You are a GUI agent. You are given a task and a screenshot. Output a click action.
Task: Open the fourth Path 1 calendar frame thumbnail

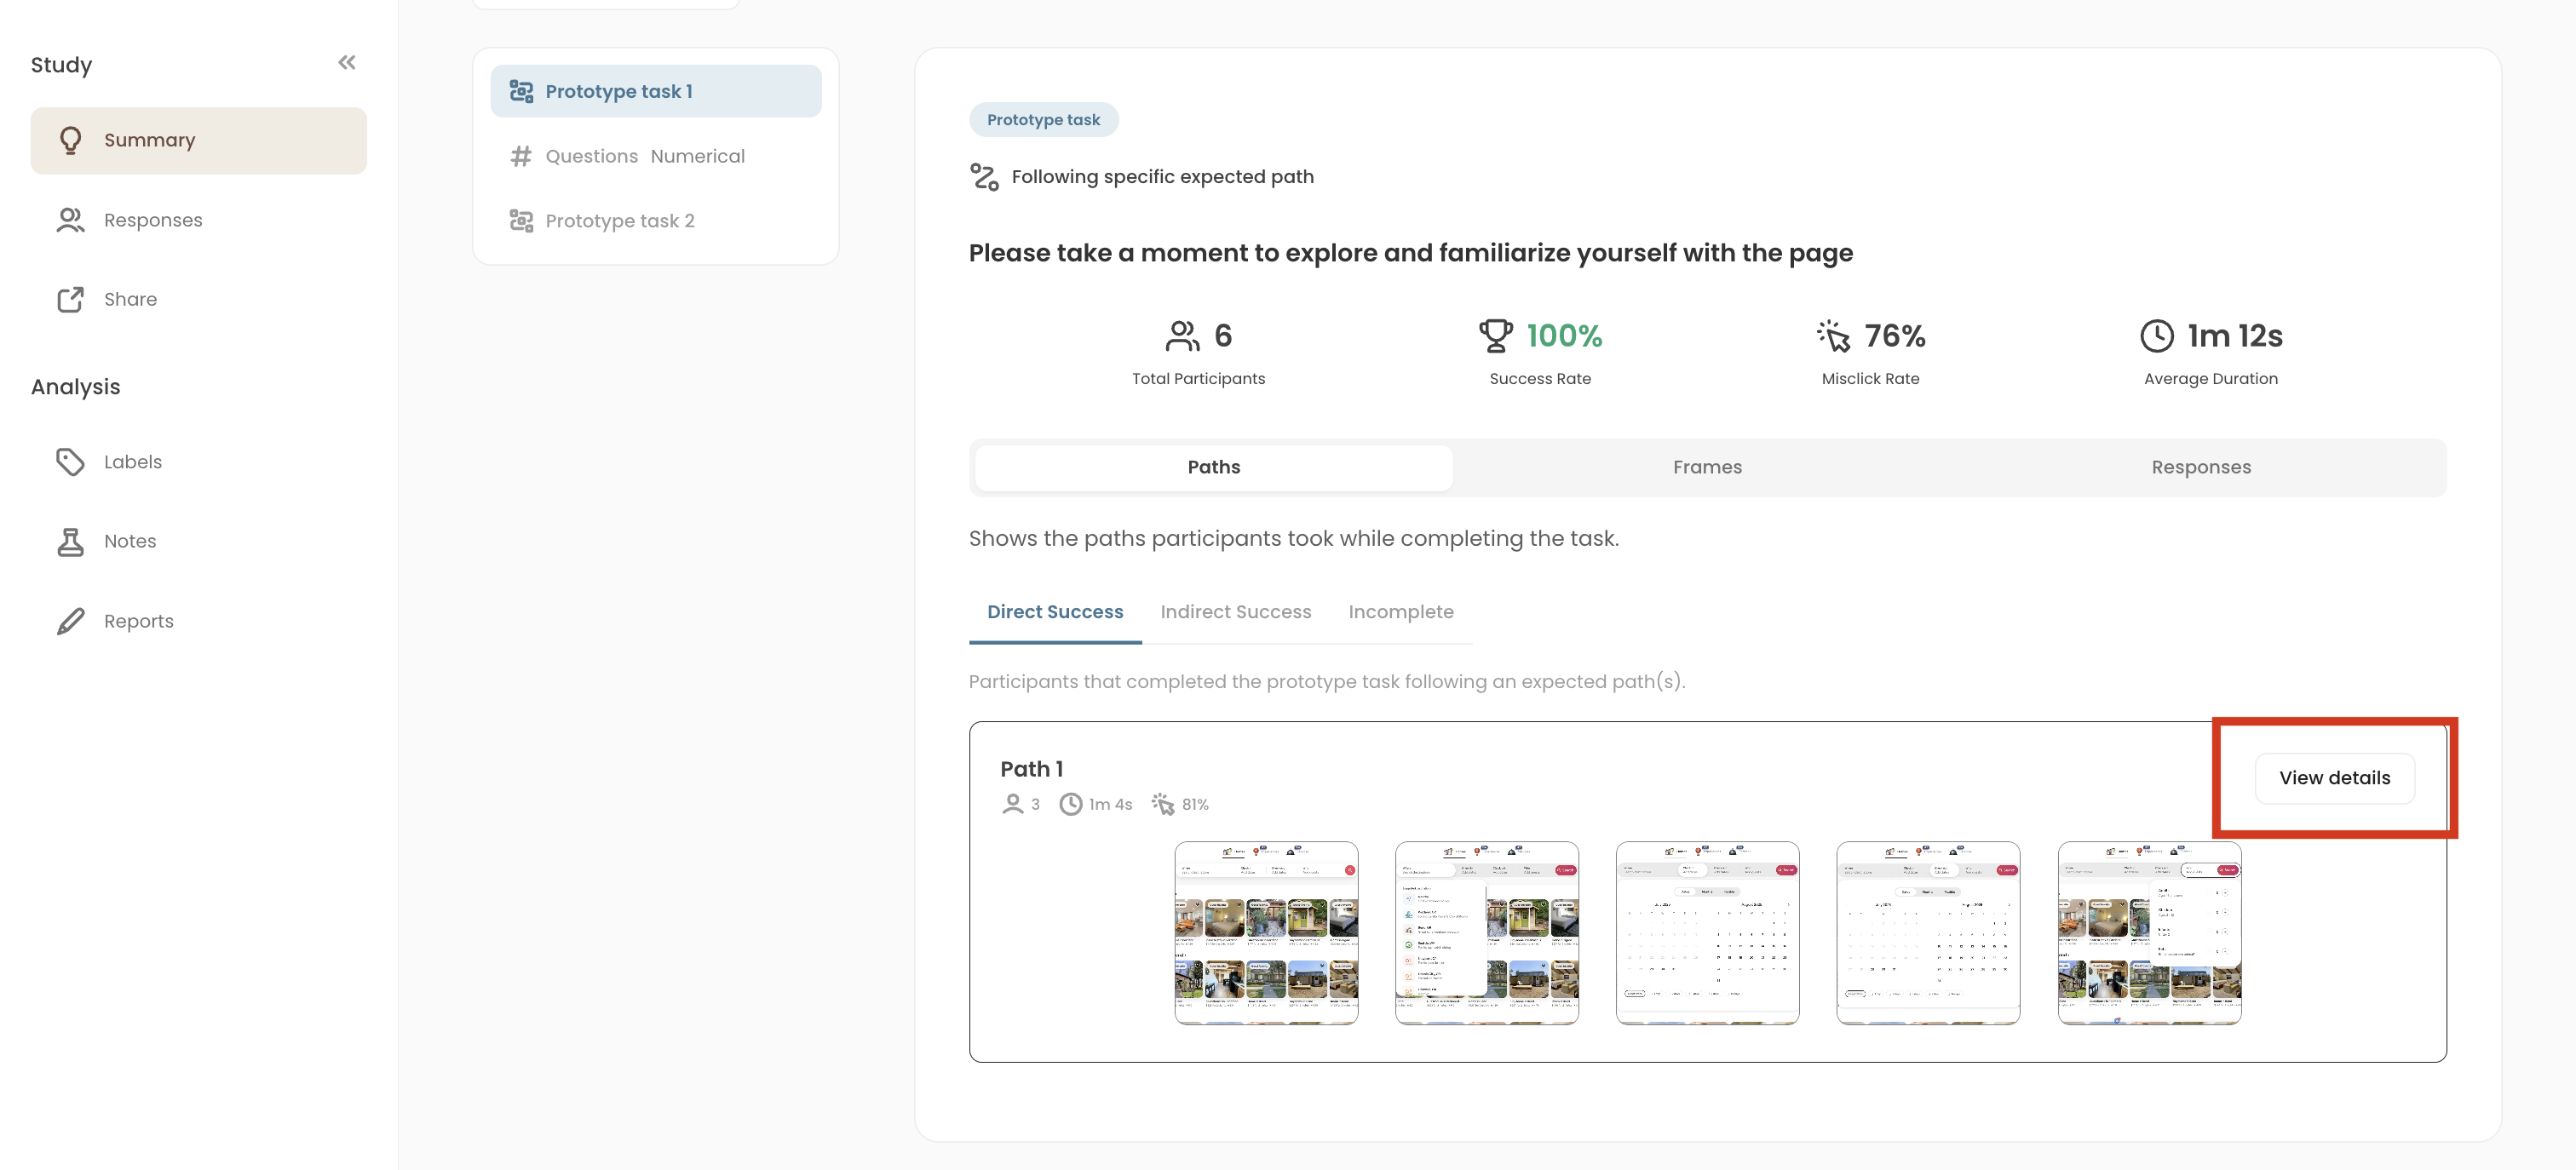click(1928, 933)
